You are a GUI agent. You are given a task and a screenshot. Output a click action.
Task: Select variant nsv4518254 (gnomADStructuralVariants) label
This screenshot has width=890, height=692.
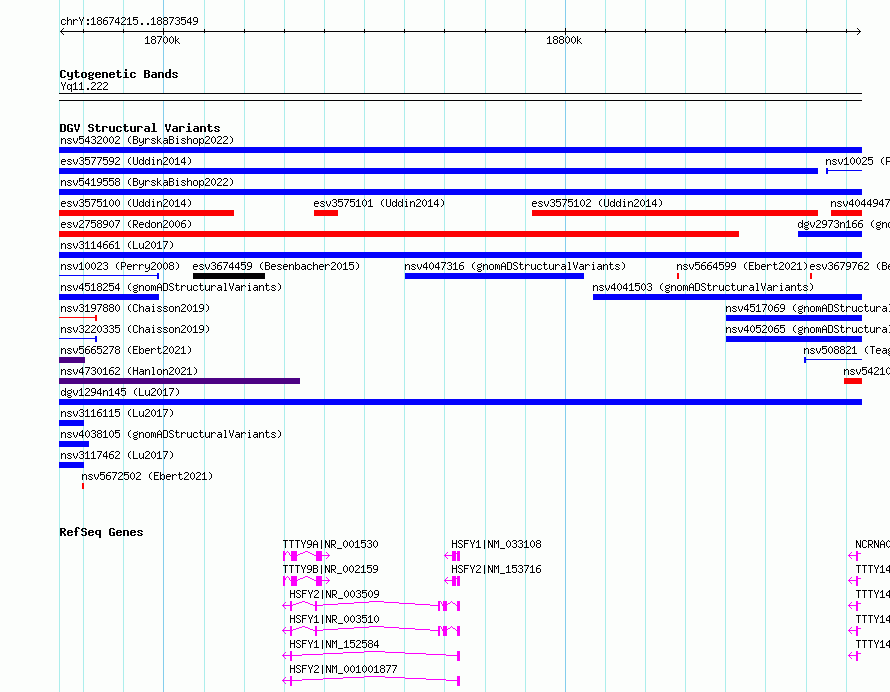click(171, 287)
